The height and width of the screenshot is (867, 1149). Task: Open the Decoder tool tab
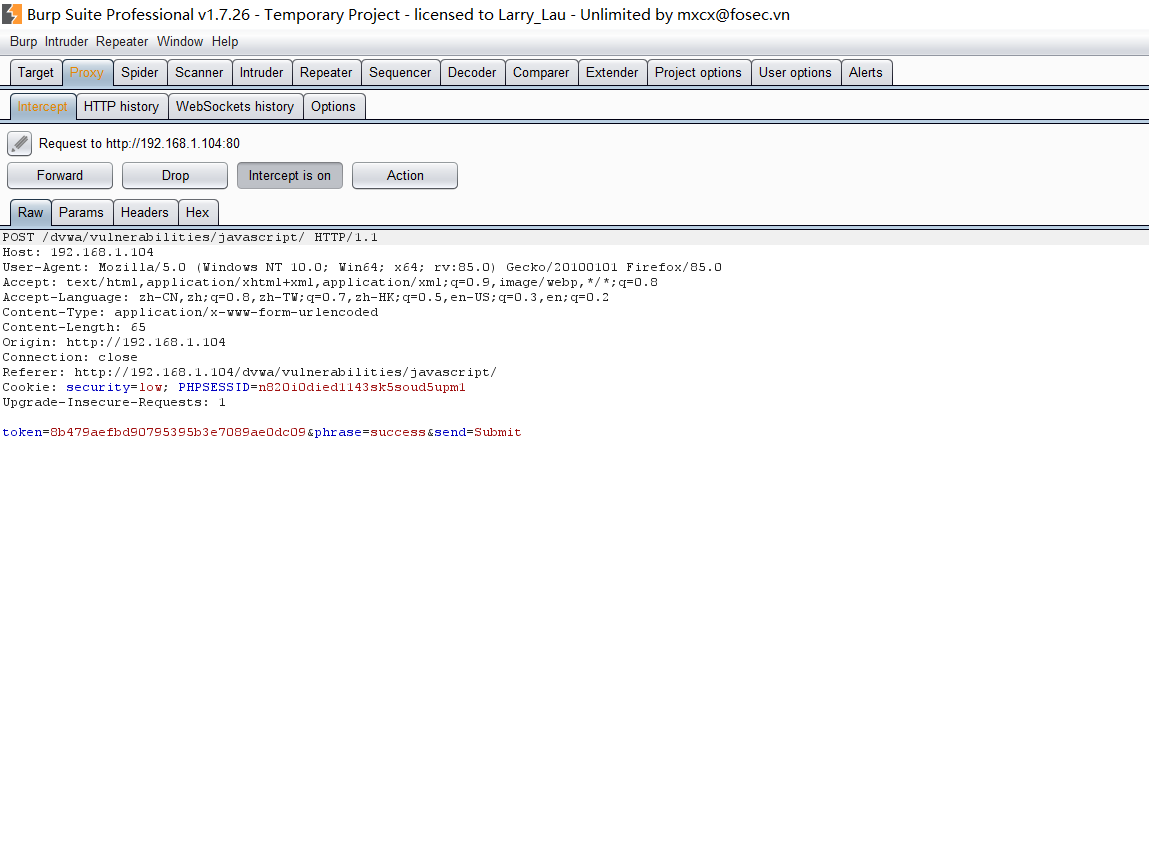[472, 73]
